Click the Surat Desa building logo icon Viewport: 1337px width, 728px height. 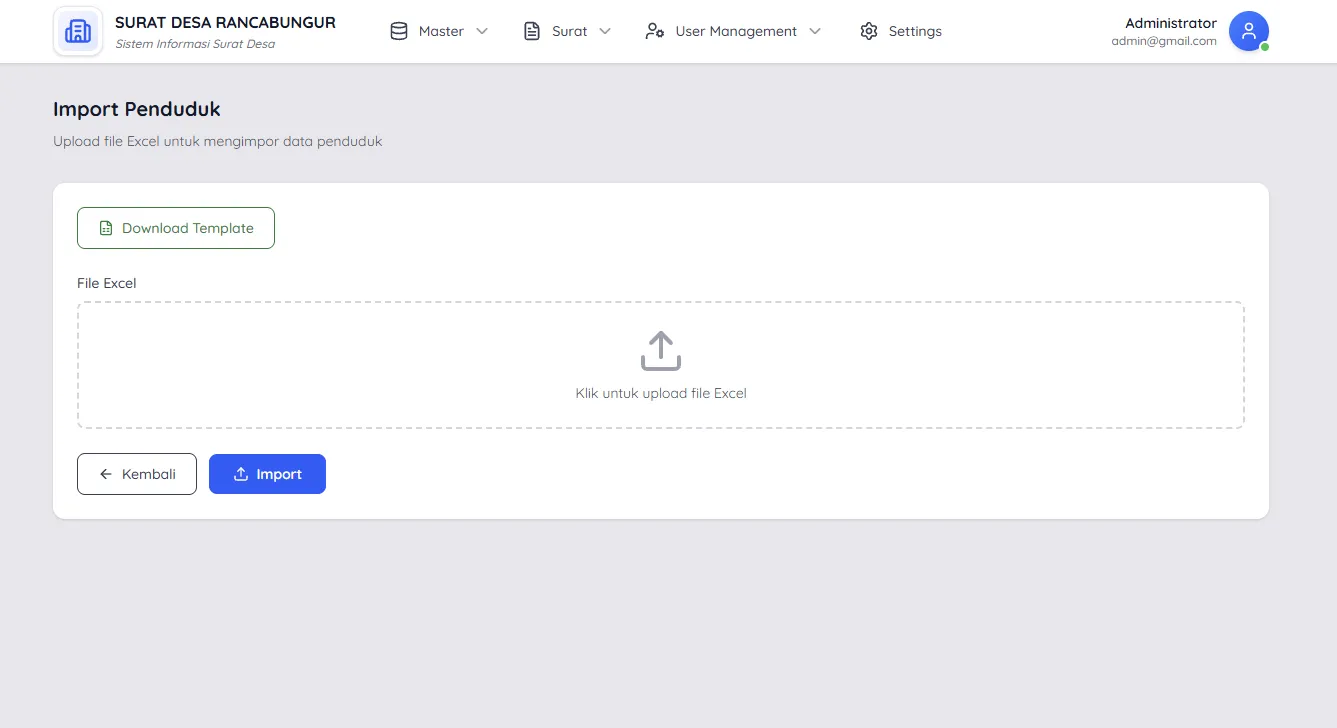78,32
